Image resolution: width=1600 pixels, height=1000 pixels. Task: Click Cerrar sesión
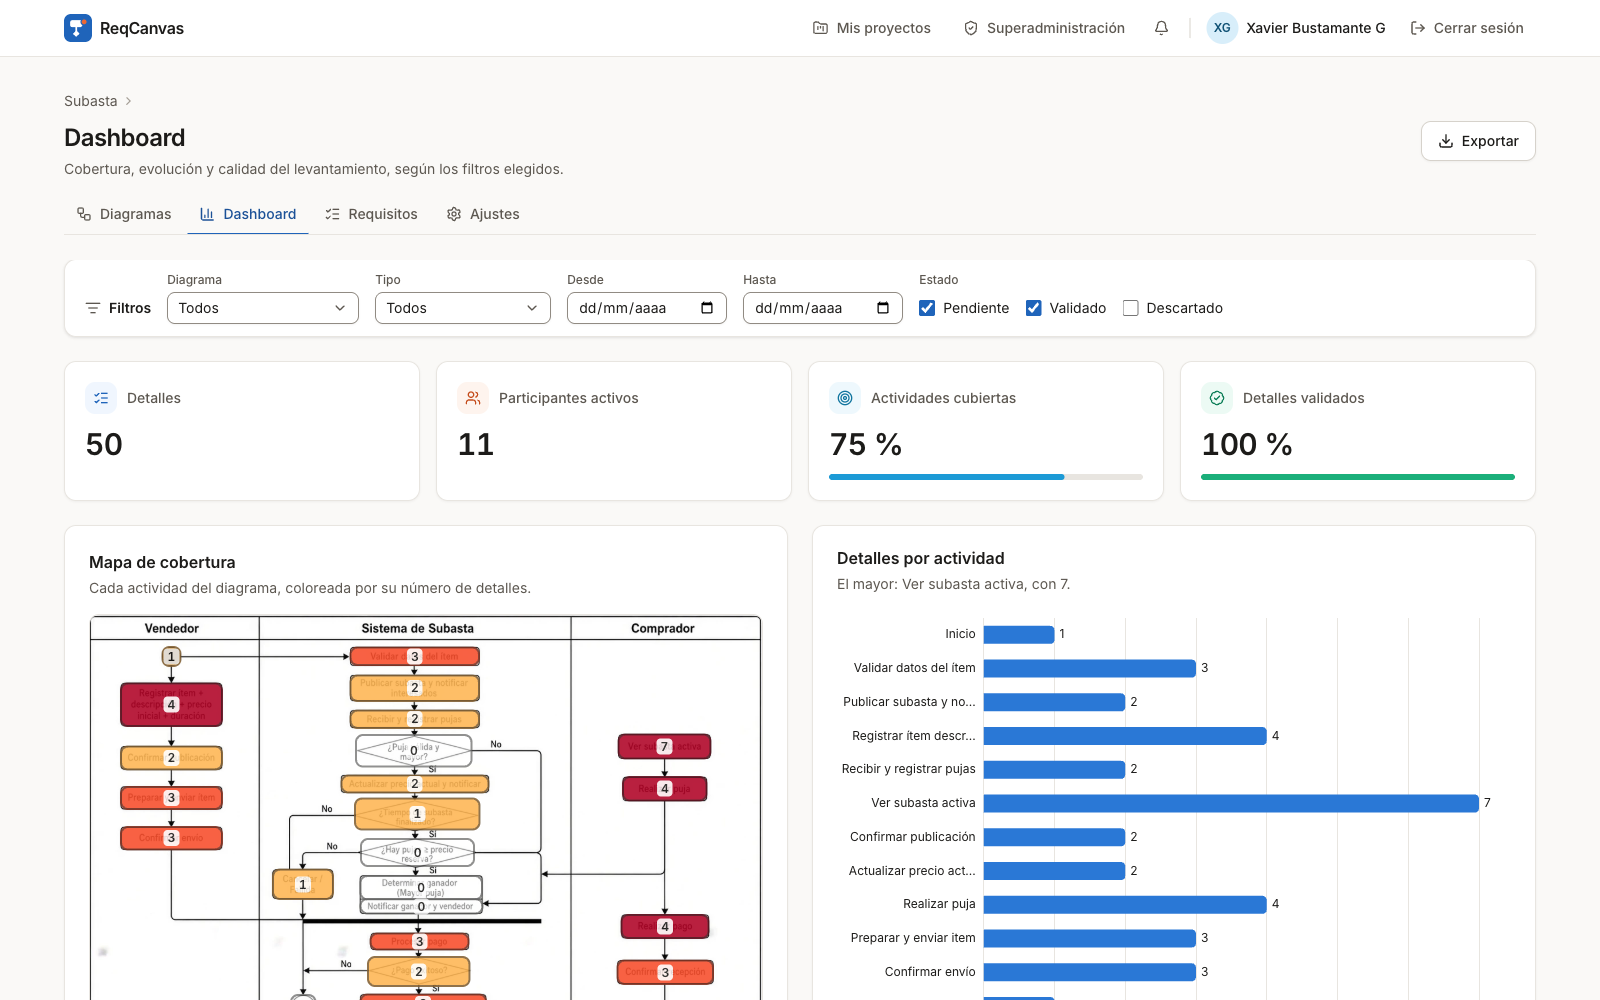[1467, 28]
